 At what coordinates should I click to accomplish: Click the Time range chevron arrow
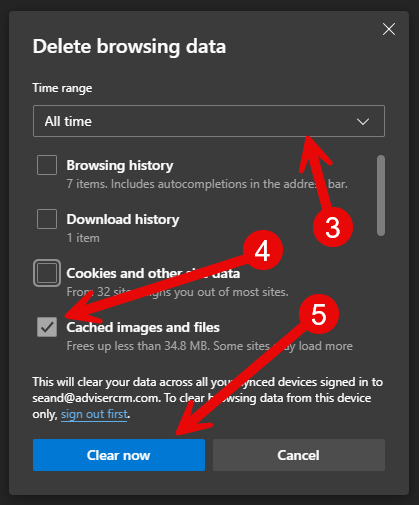(x=363, y=121)
